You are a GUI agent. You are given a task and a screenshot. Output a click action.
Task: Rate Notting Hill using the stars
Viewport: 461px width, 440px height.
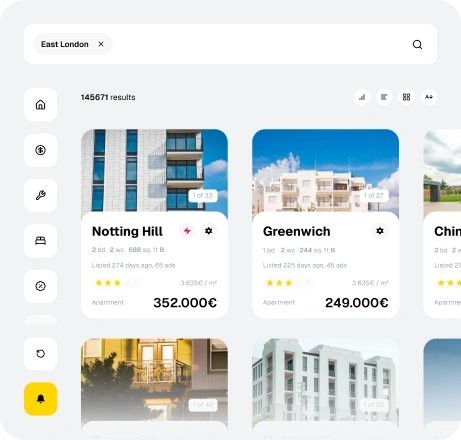click(x=117, y=283)
